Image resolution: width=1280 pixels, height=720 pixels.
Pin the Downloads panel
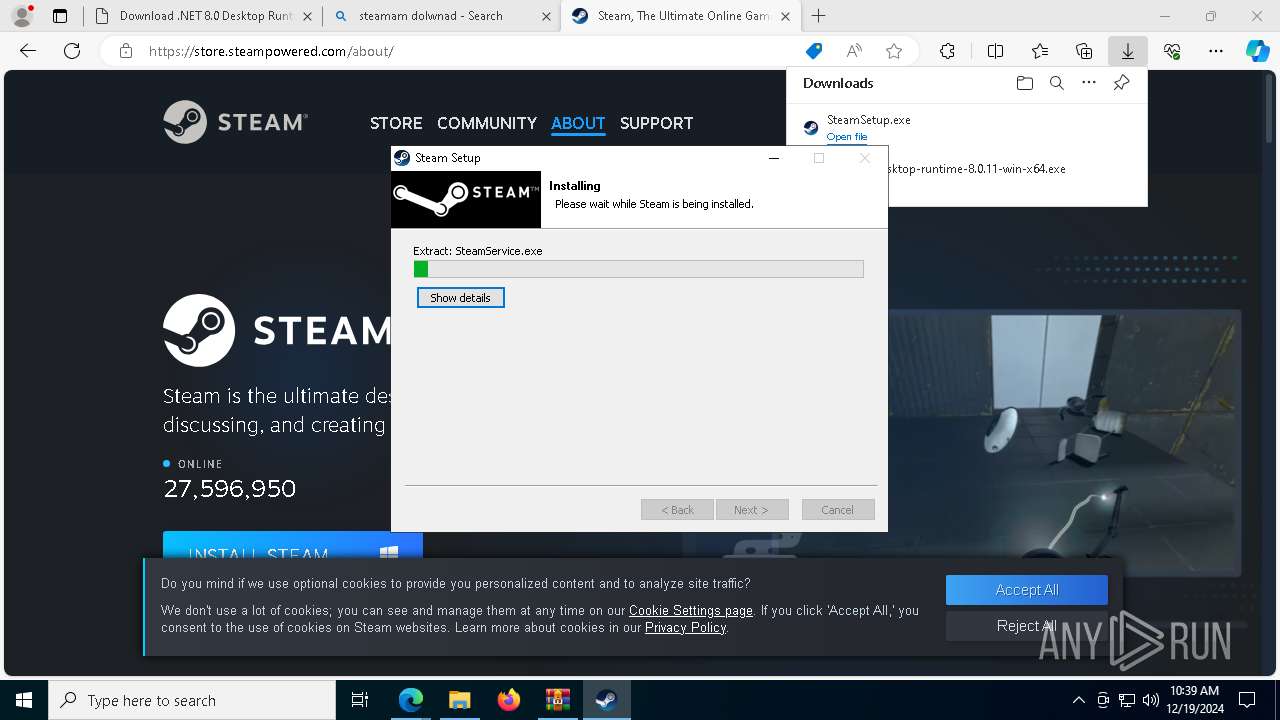(1121, 83)
